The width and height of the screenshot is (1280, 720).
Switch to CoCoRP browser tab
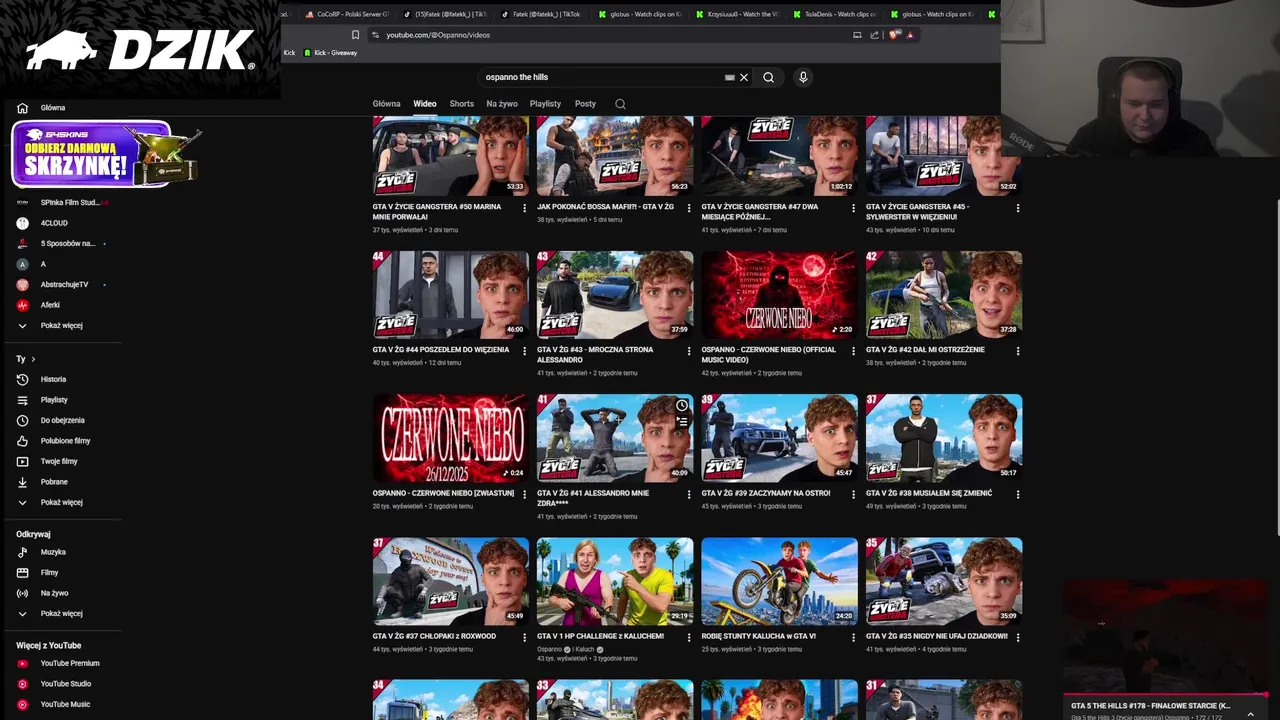point(346,14)
